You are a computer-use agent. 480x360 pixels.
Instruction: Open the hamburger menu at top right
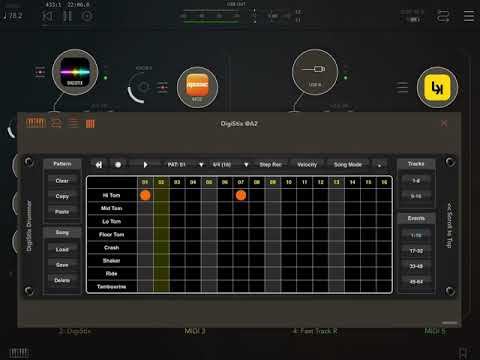[469, 16]
